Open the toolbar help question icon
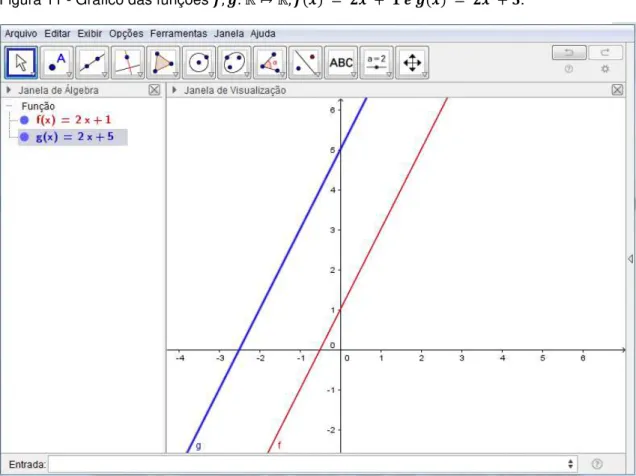 569,69
